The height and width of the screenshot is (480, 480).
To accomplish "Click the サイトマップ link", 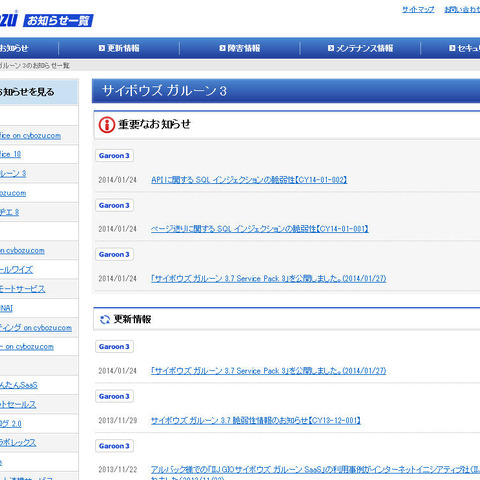I will (x=418, y=9).
